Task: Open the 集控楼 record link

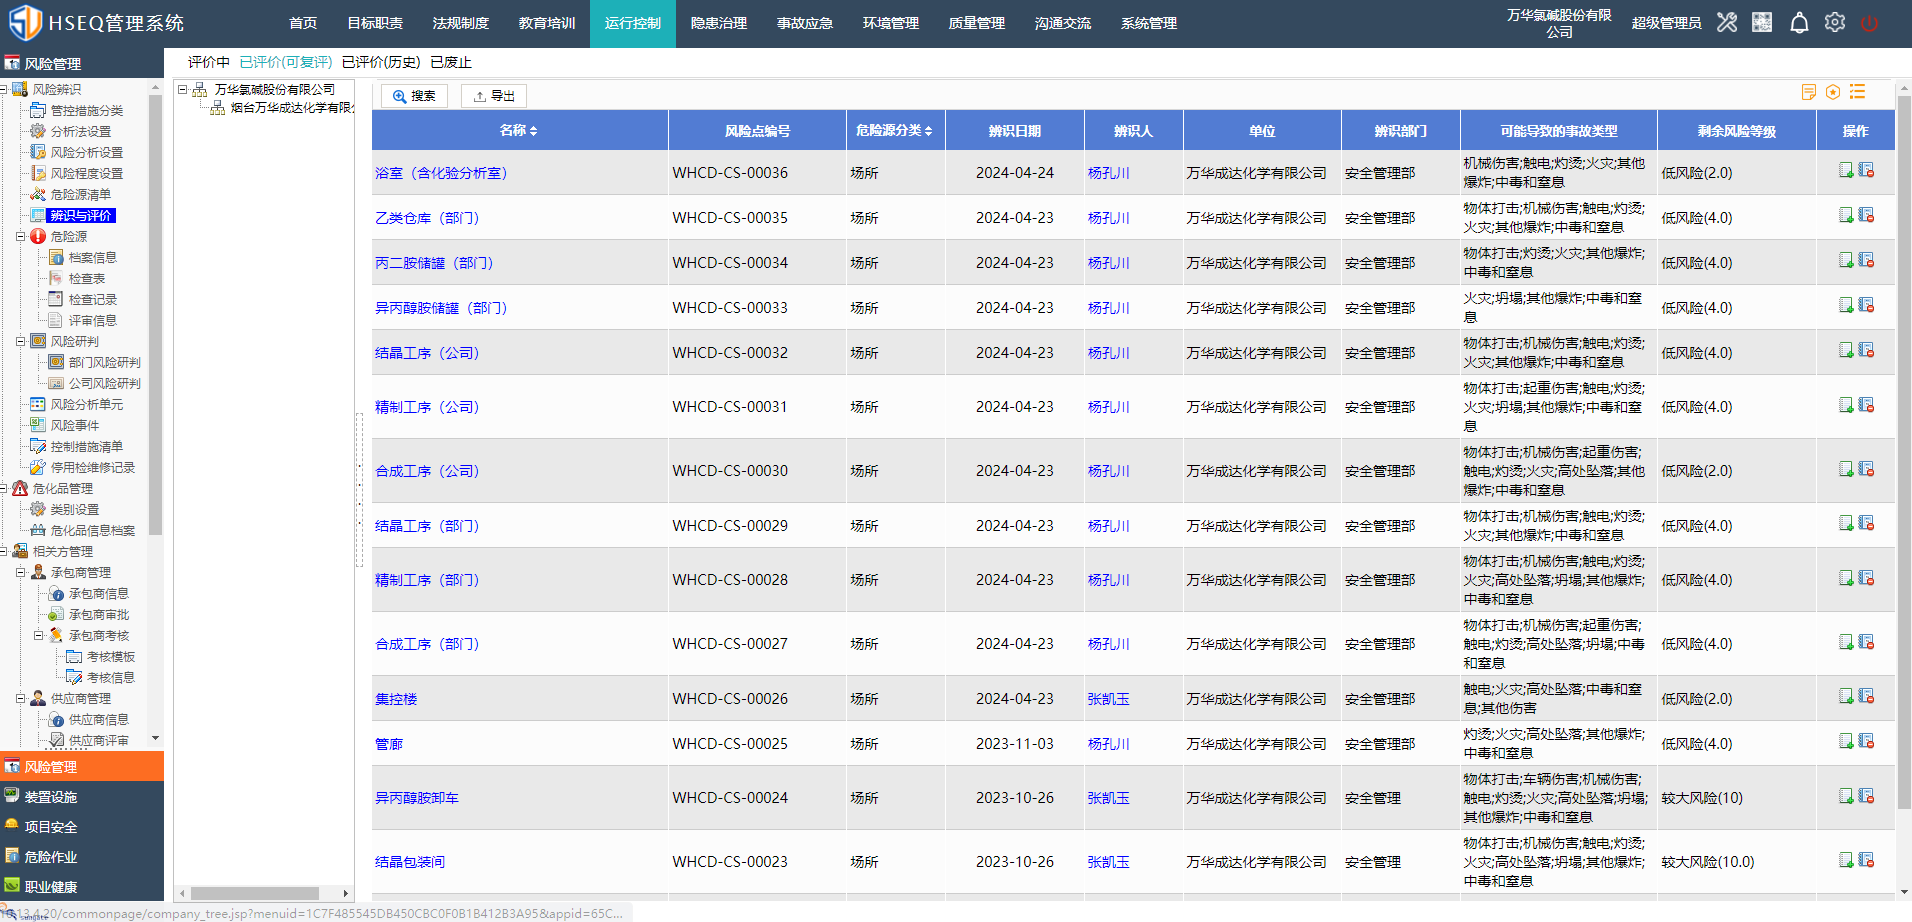Action: click(x=396, y=699)
